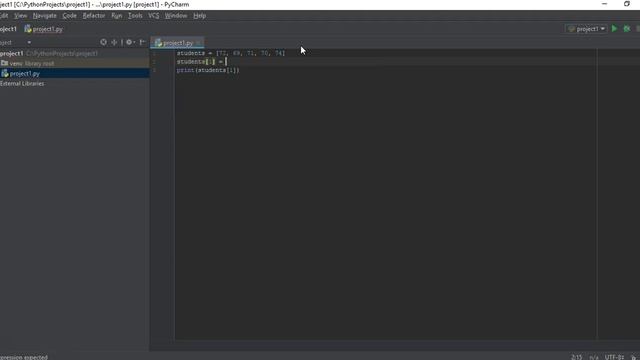Click the venv folder icon
Image resolution: width=640 pixels, height=360 pixels.
click(x=4, y=63)
